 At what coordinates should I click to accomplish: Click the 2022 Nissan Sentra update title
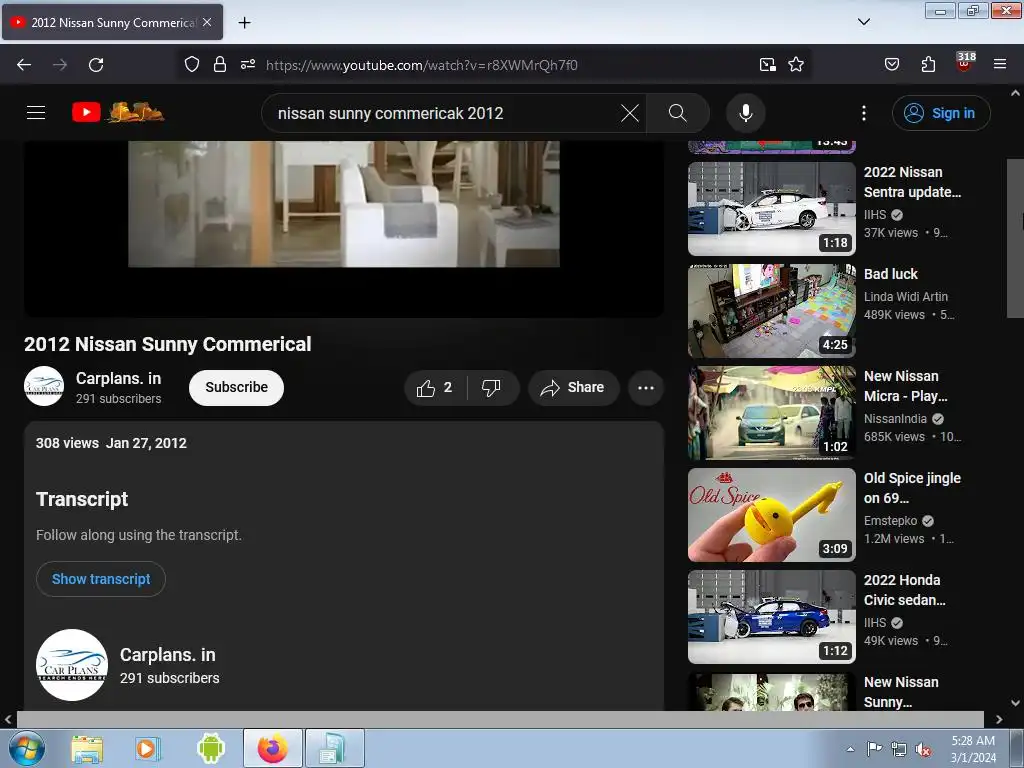pyautogui.click(x=912, y=182)
